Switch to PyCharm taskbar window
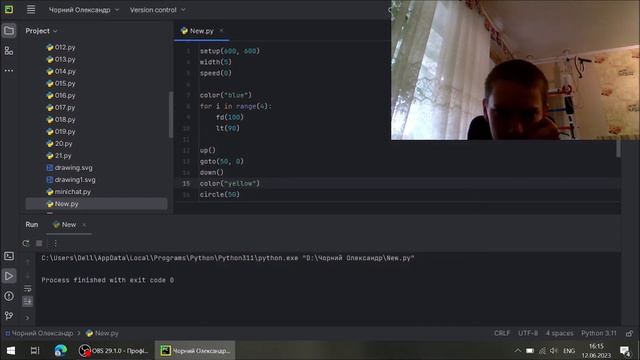Screen dimensions: 640x360 pyautogui.click(x=195, y=350)
